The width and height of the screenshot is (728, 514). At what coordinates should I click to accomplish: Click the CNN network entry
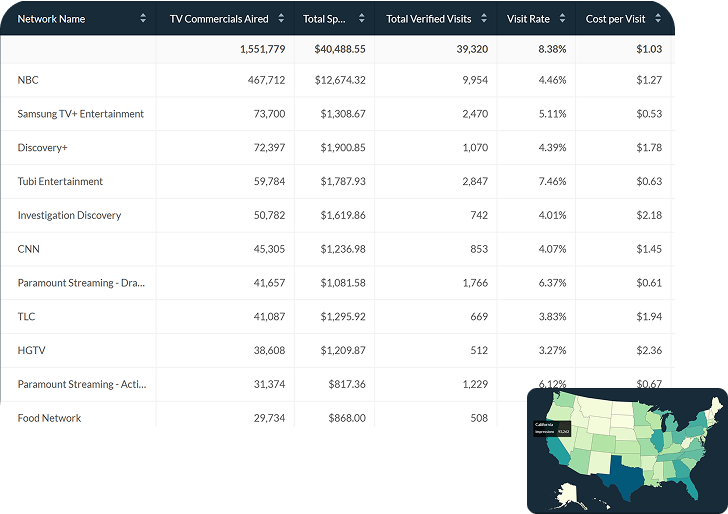click(x=29, y=249)
